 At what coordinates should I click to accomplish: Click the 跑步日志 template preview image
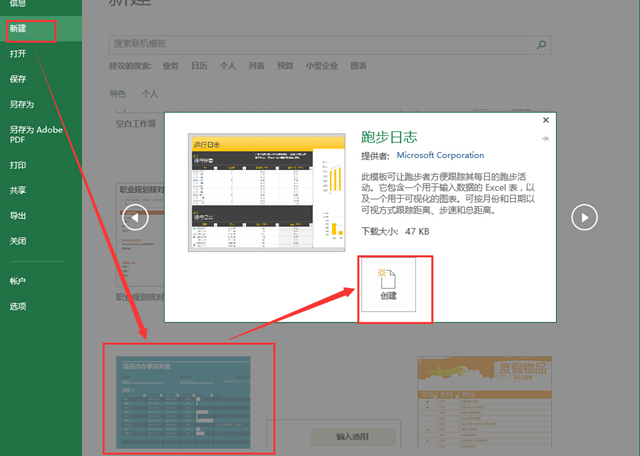(267, 192)
